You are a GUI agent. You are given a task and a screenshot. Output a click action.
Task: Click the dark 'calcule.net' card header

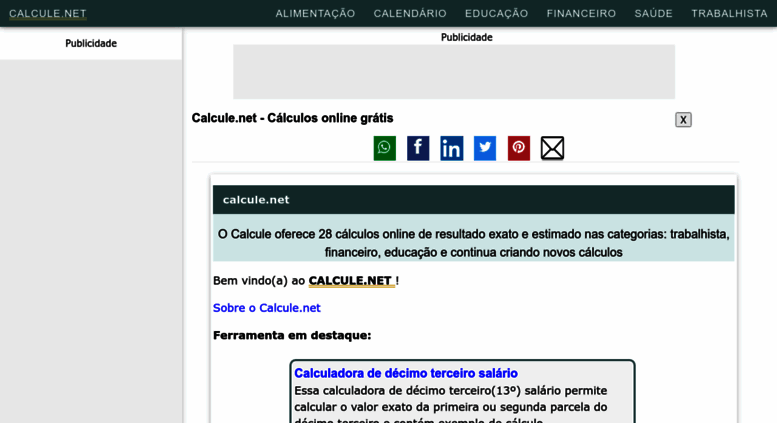pyautogui.click(x=473, y=200)
